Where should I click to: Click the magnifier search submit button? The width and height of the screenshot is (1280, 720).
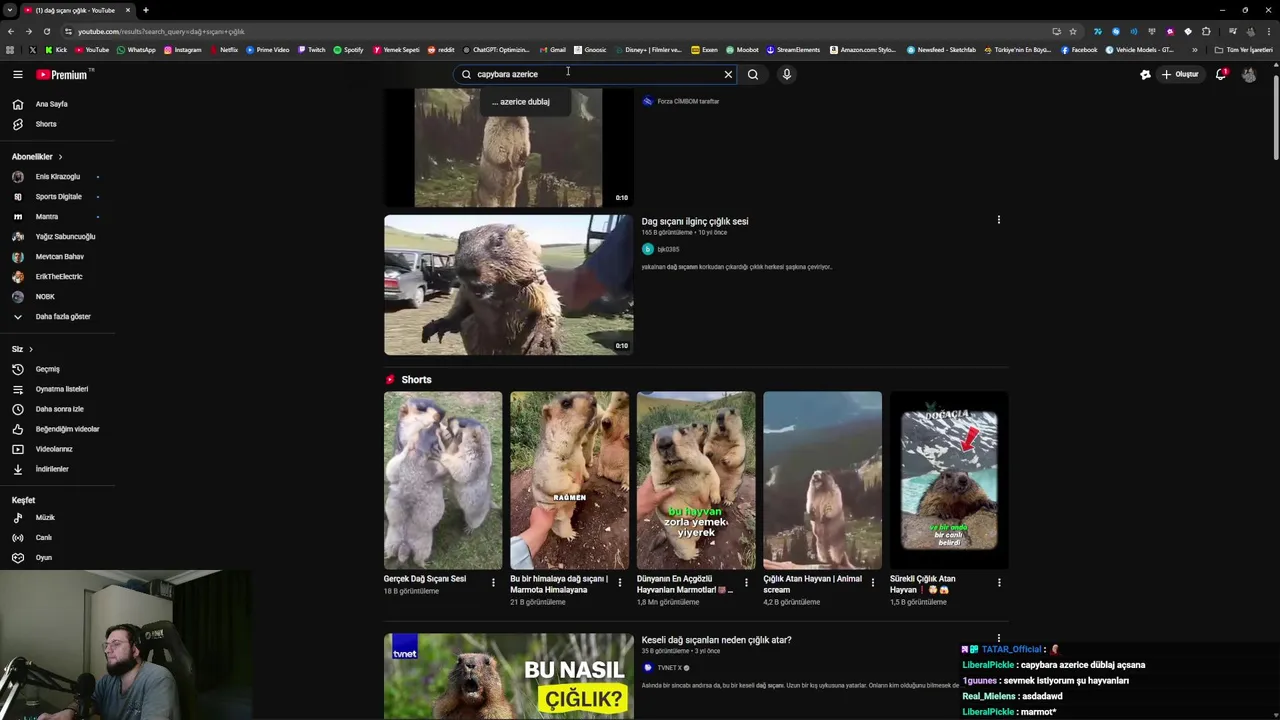753,74
